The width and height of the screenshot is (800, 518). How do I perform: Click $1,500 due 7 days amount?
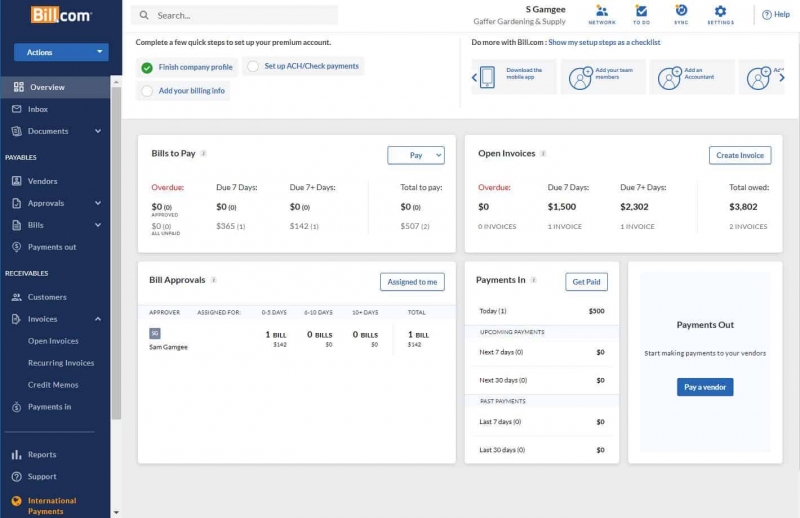(562, 207)
